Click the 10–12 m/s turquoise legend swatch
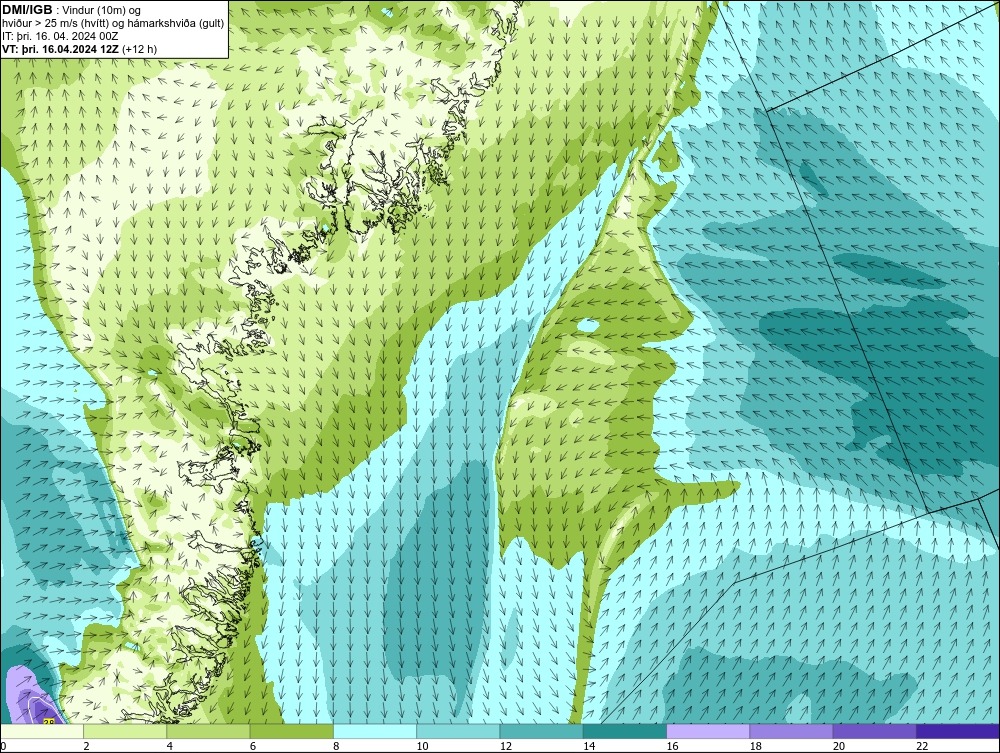 click(x=458, y=731)
